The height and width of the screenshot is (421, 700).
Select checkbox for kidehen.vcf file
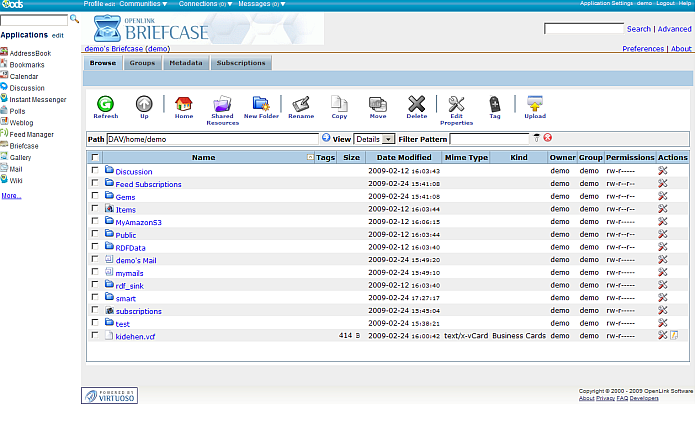click(x=95, y=336)
